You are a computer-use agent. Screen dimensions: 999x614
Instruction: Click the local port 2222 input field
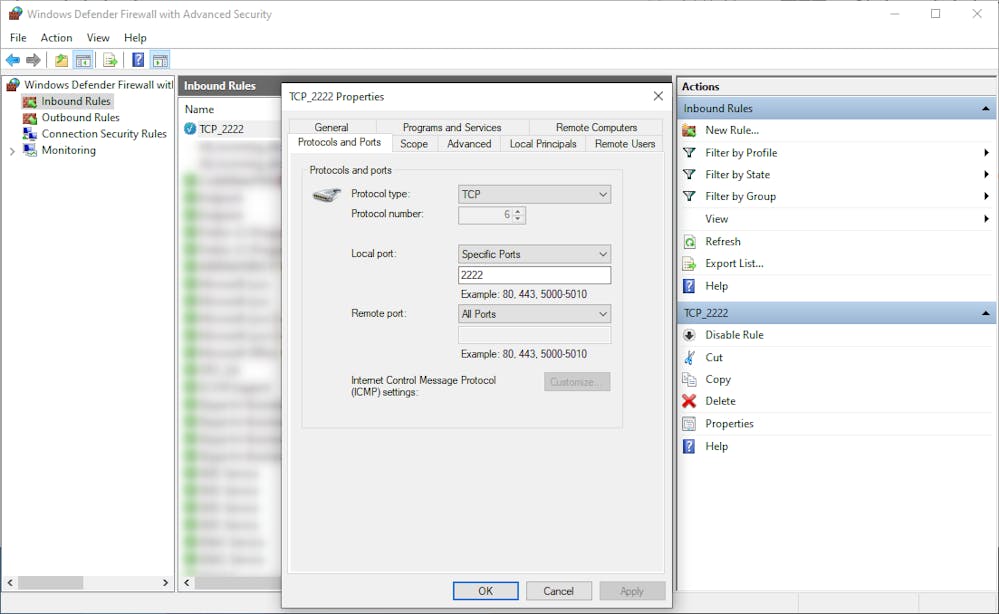pyautogui.click(x=534, y=275)
